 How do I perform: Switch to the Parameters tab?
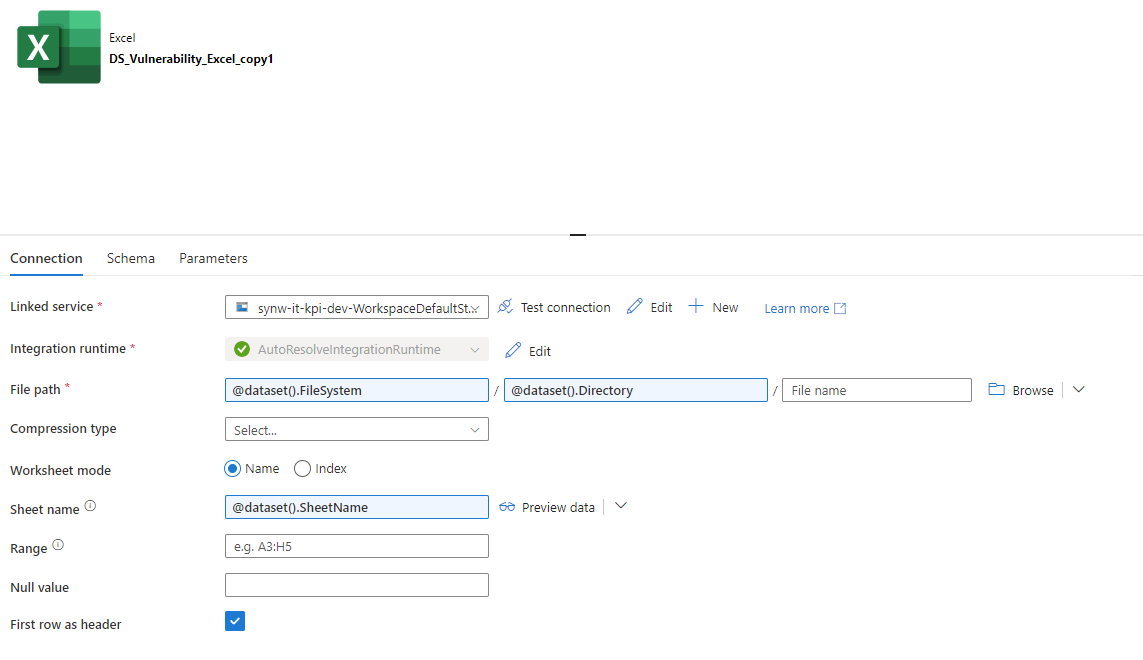point(214,258)
